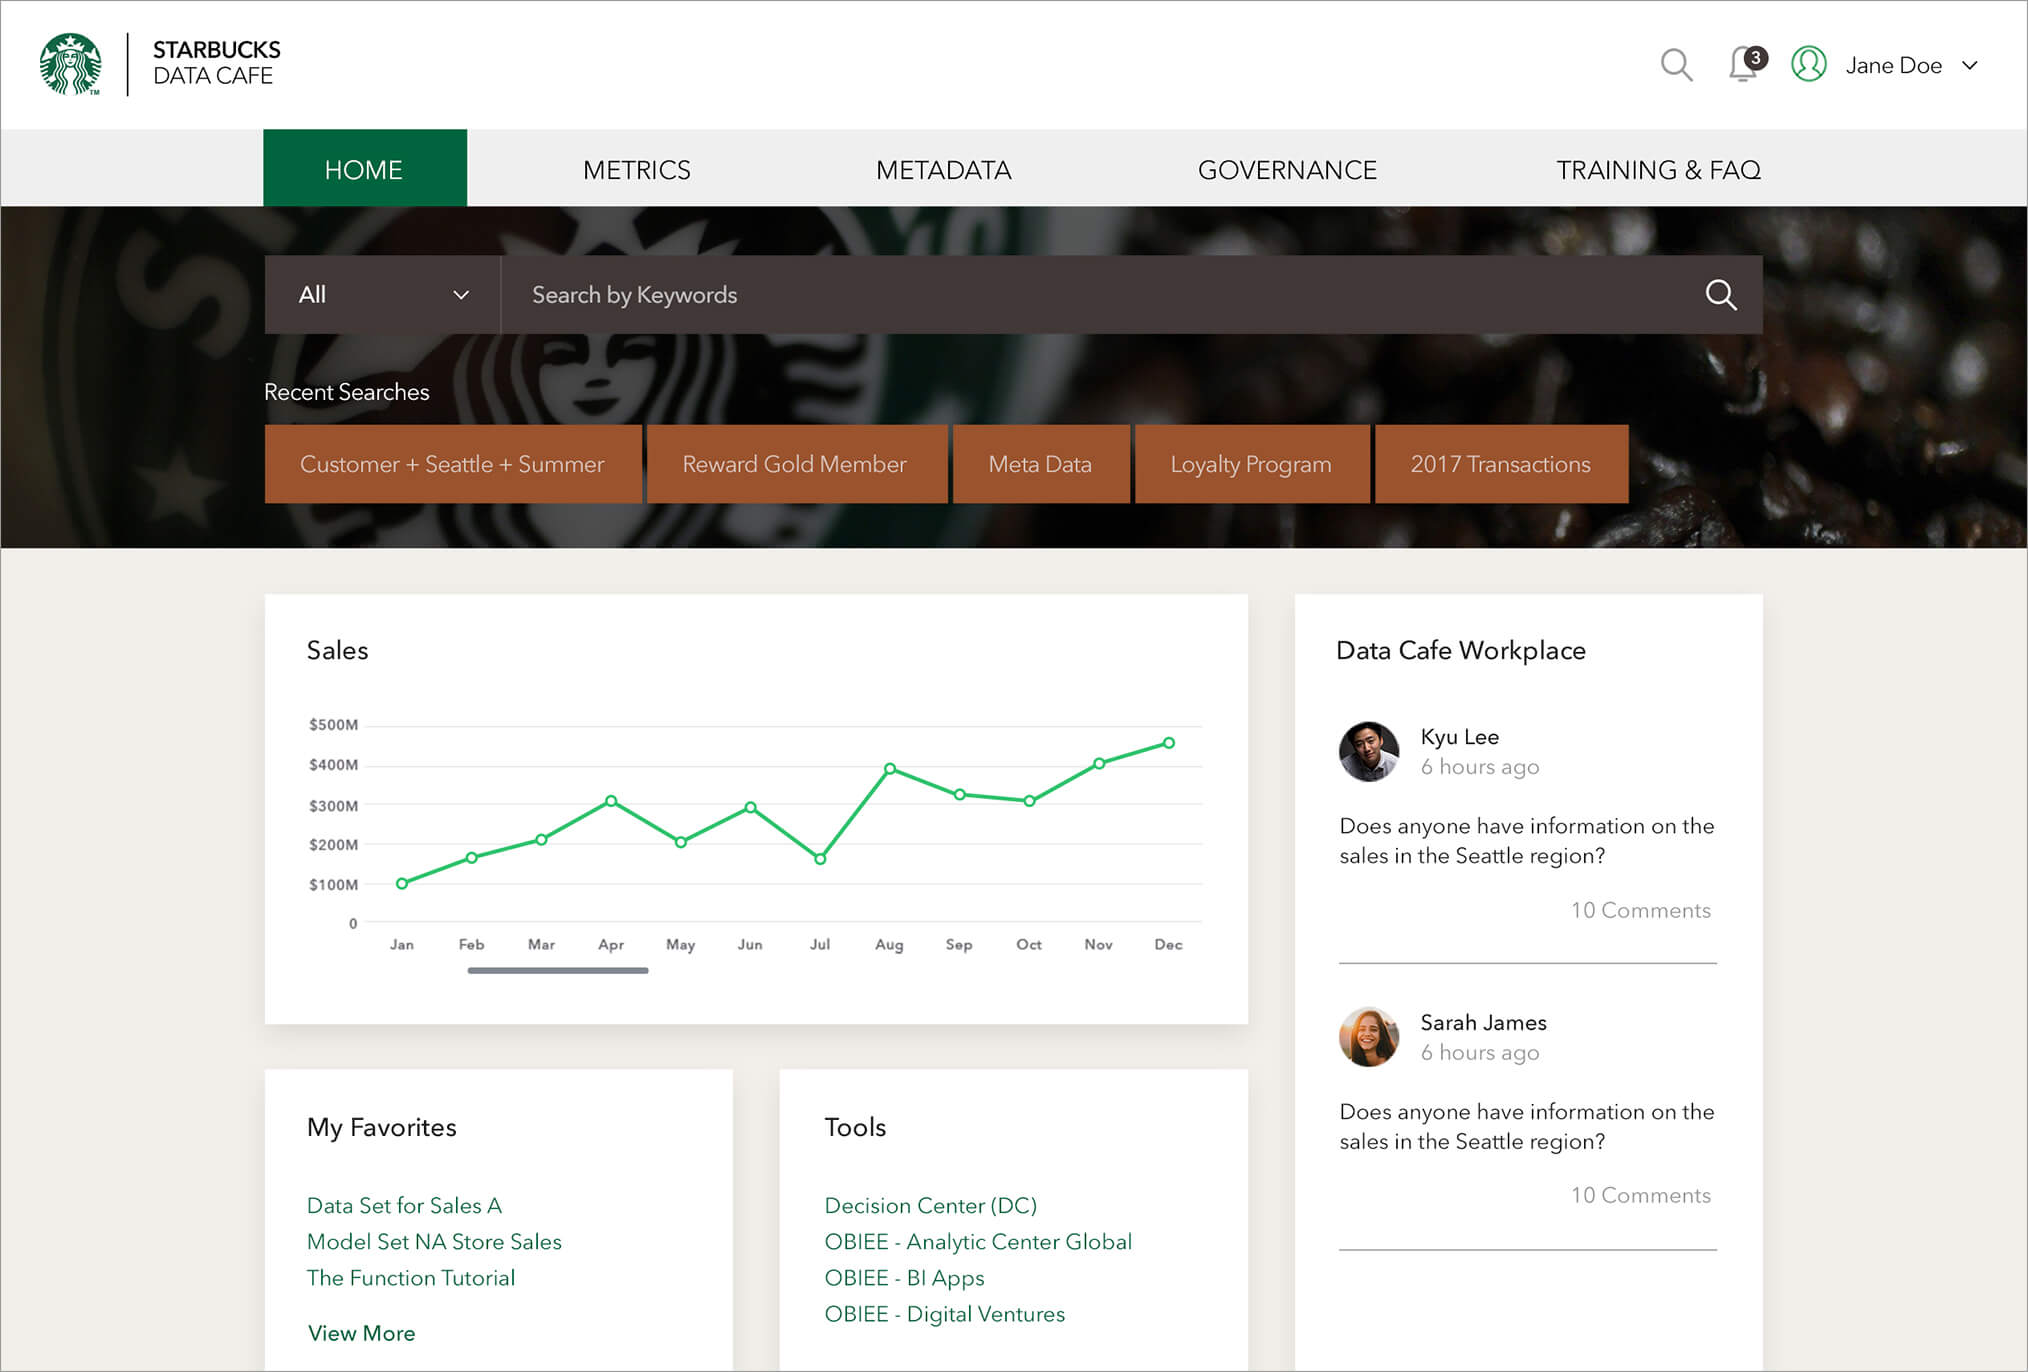2028x1372 pixels.
Task: Open the header search magnifier icon
Action: pyautogui.click(x=1676, y=65)
